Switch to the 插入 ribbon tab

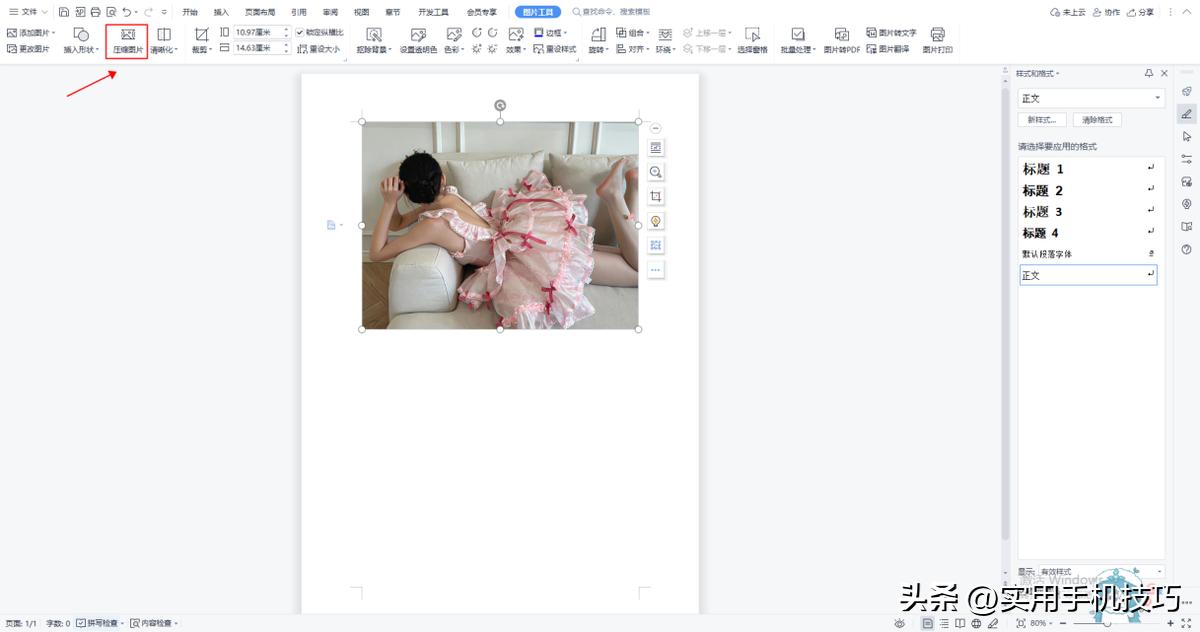click(x=221, y=12)
